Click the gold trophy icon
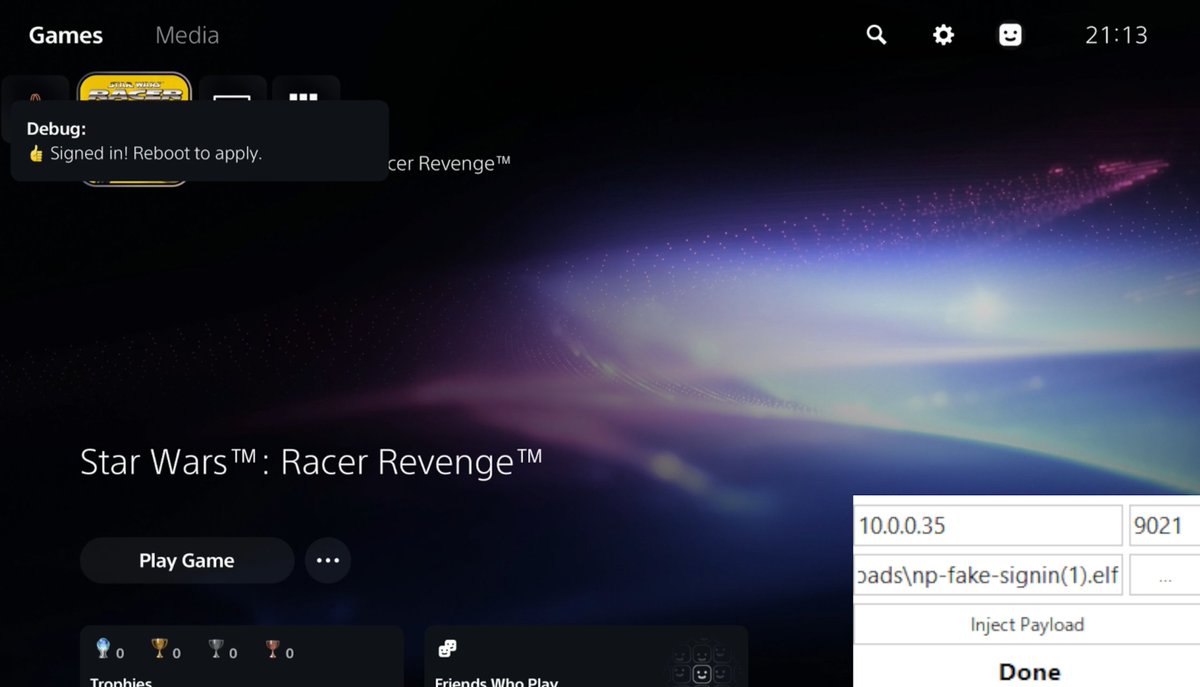 pos(159,649)
